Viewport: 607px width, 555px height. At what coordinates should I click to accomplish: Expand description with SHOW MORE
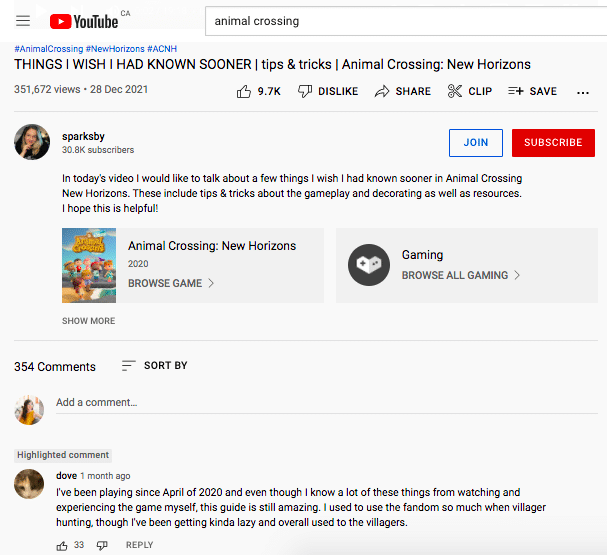89,321
